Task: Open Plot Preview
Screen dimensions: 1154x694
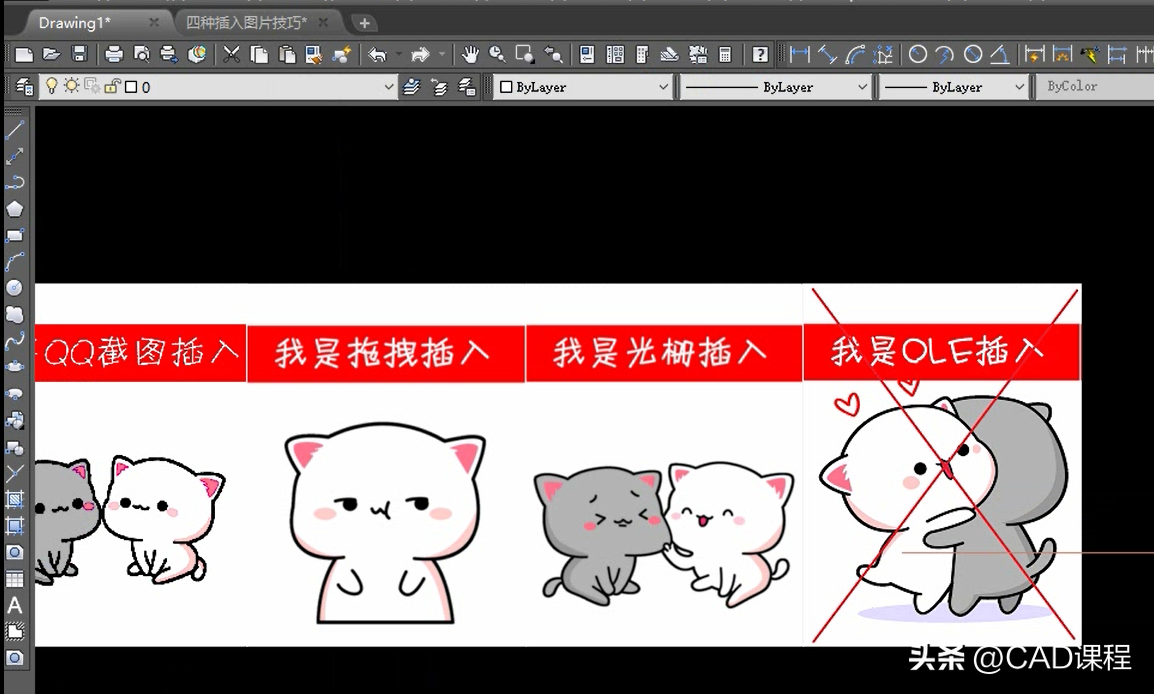Action: point(141,54)
